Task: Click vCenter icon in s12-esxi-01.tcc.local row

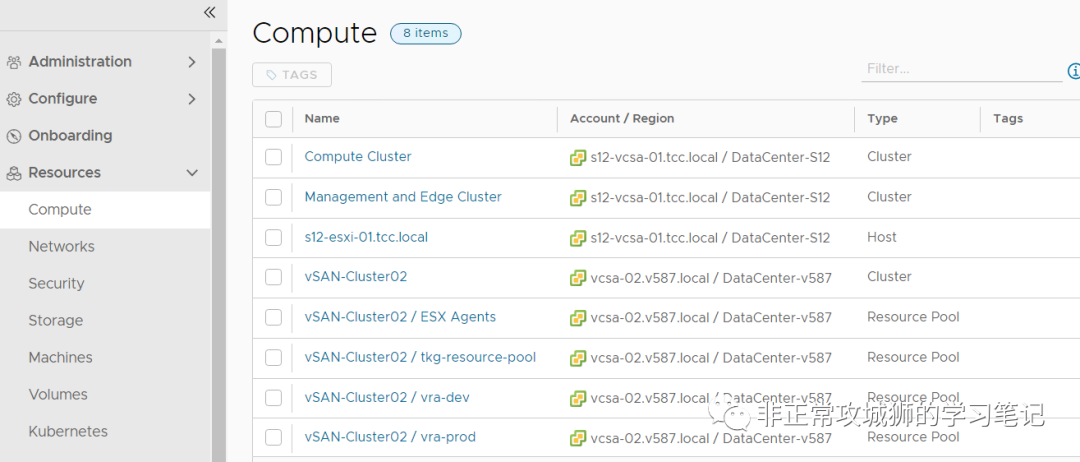Action: tap(578, 238)
